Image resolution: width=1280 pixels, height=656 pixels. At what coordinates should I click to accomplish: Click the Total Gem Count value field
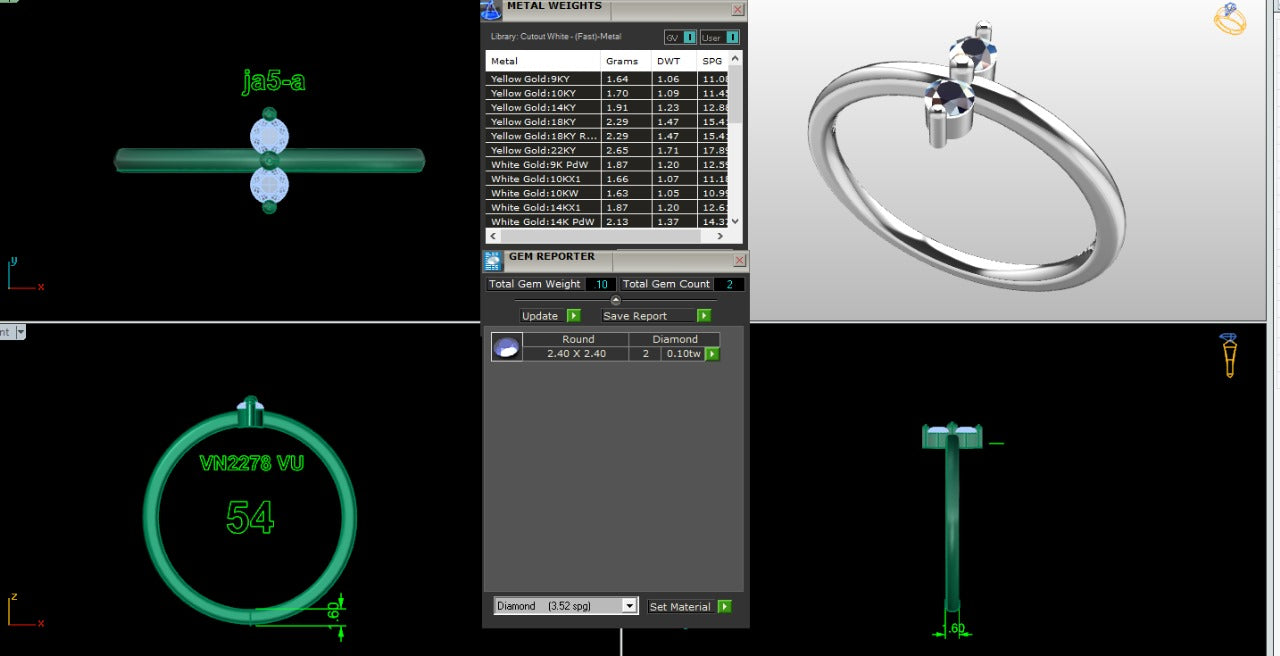728,284
